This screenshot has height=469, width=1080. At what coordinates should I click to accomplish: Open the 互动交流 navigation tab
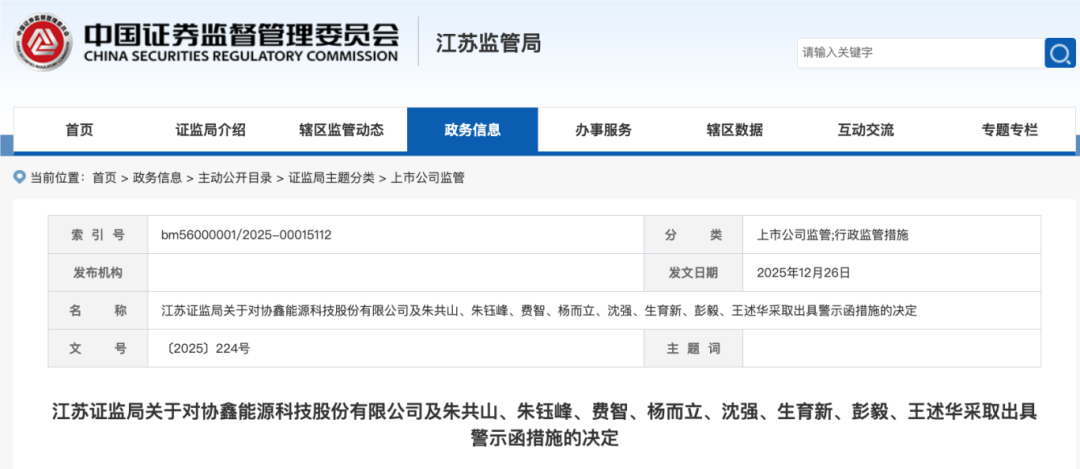865,129
